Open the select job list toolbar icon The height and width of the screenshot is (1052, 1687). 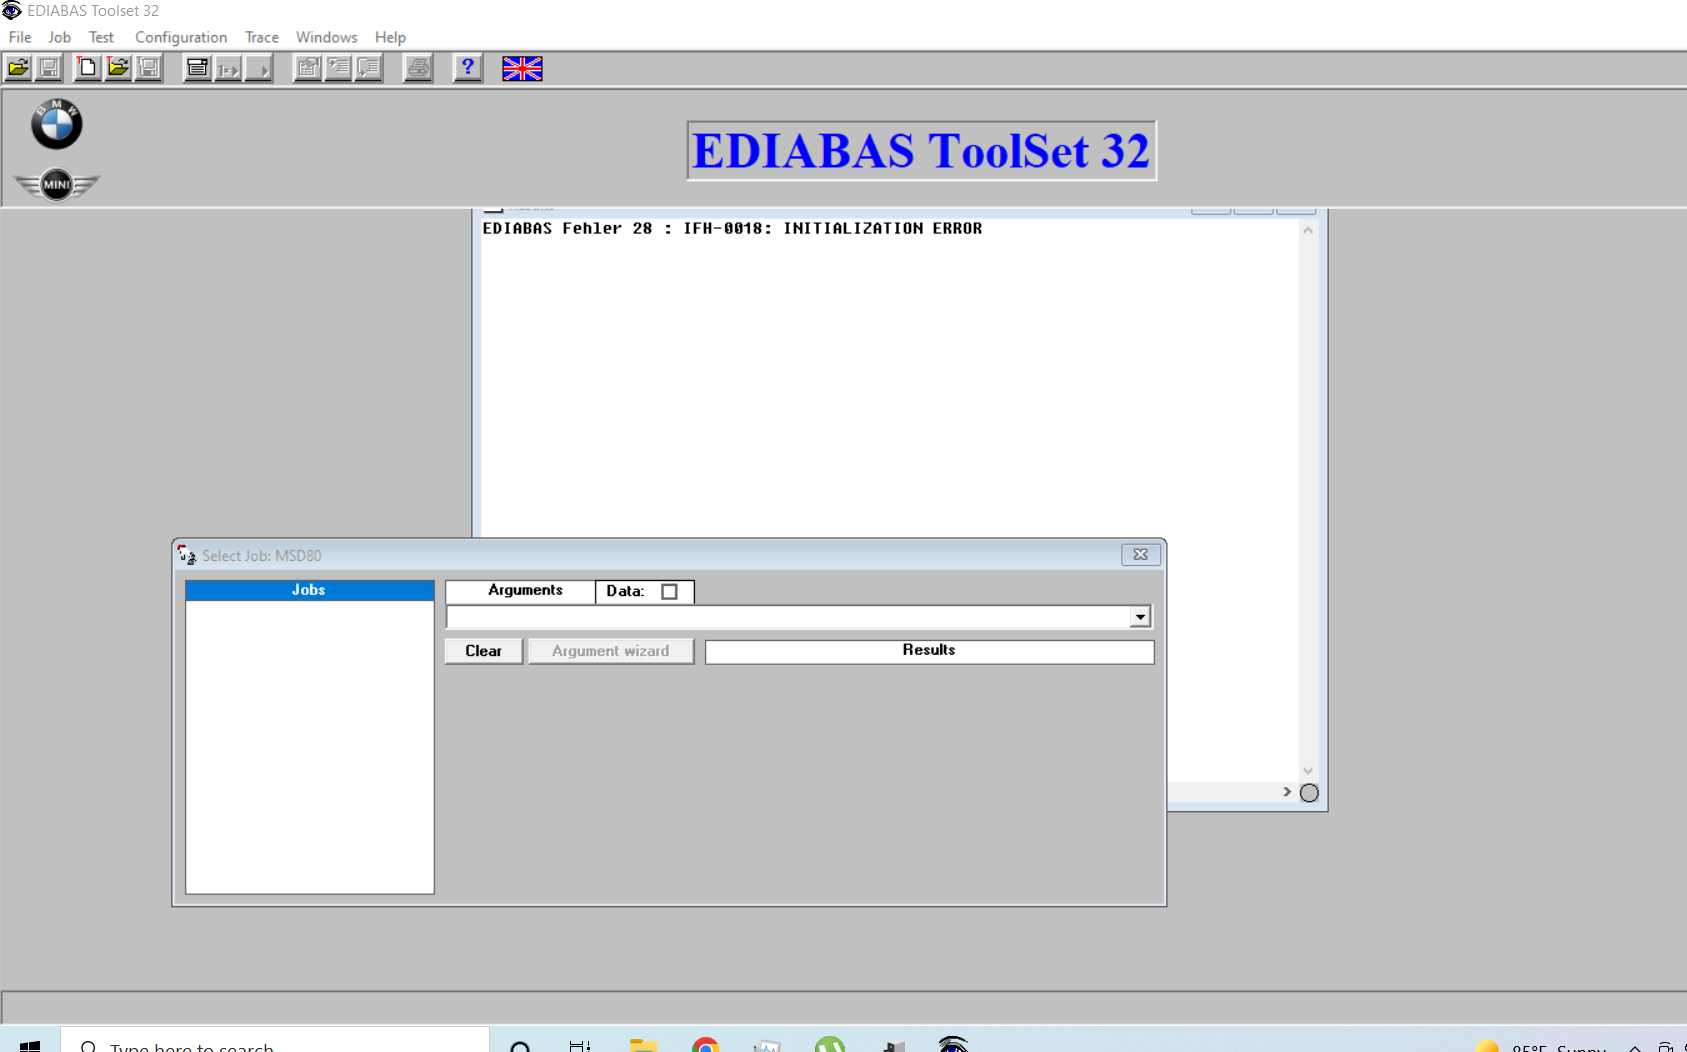click(198, 68)
